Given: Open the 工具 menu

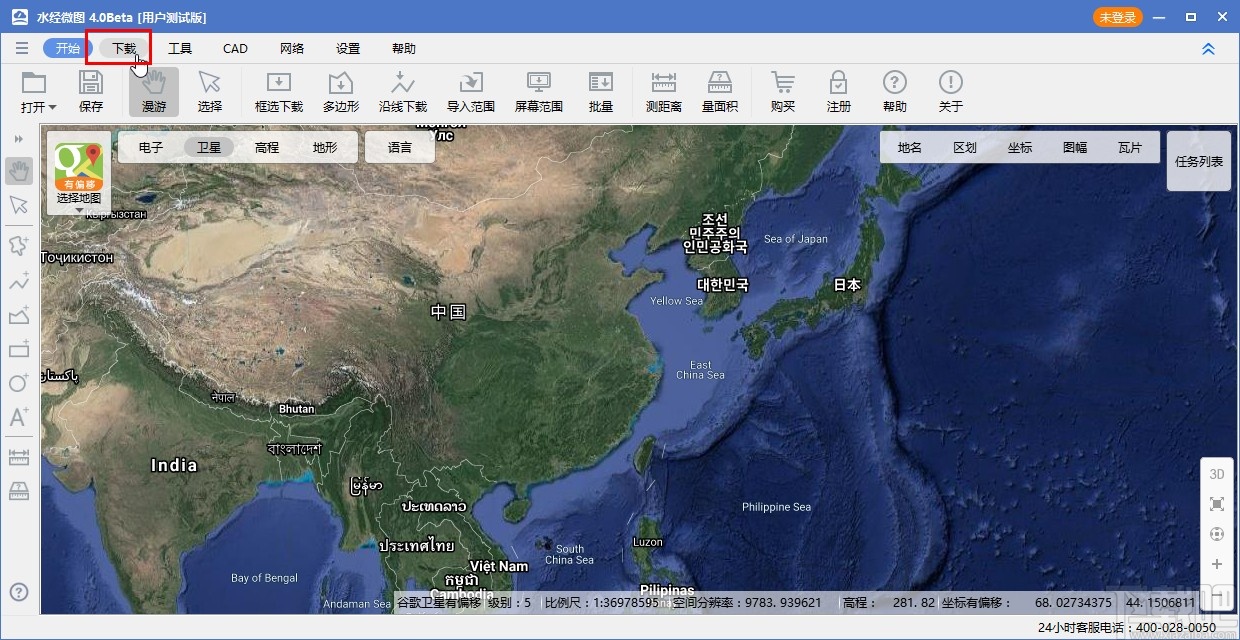Looking at the screenshot, I should [180, 48].
